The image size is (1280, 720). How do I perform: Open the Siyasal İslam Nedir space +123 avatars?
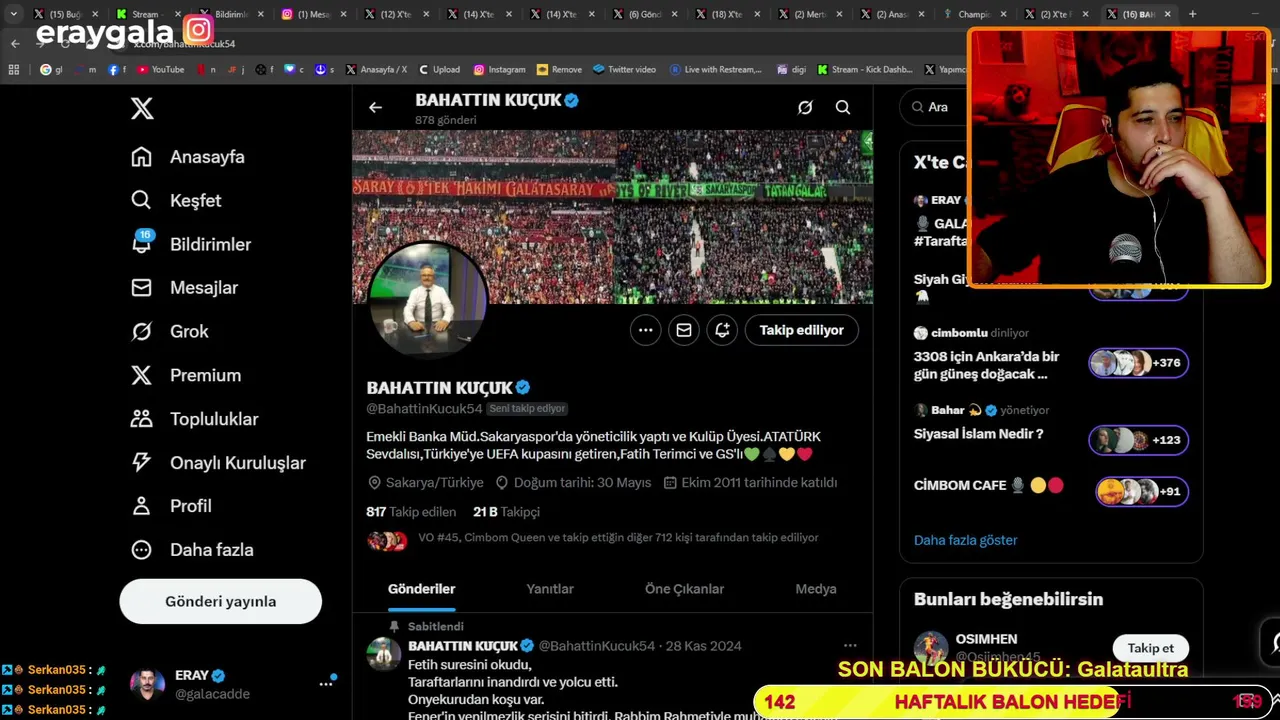point(1138,440)
